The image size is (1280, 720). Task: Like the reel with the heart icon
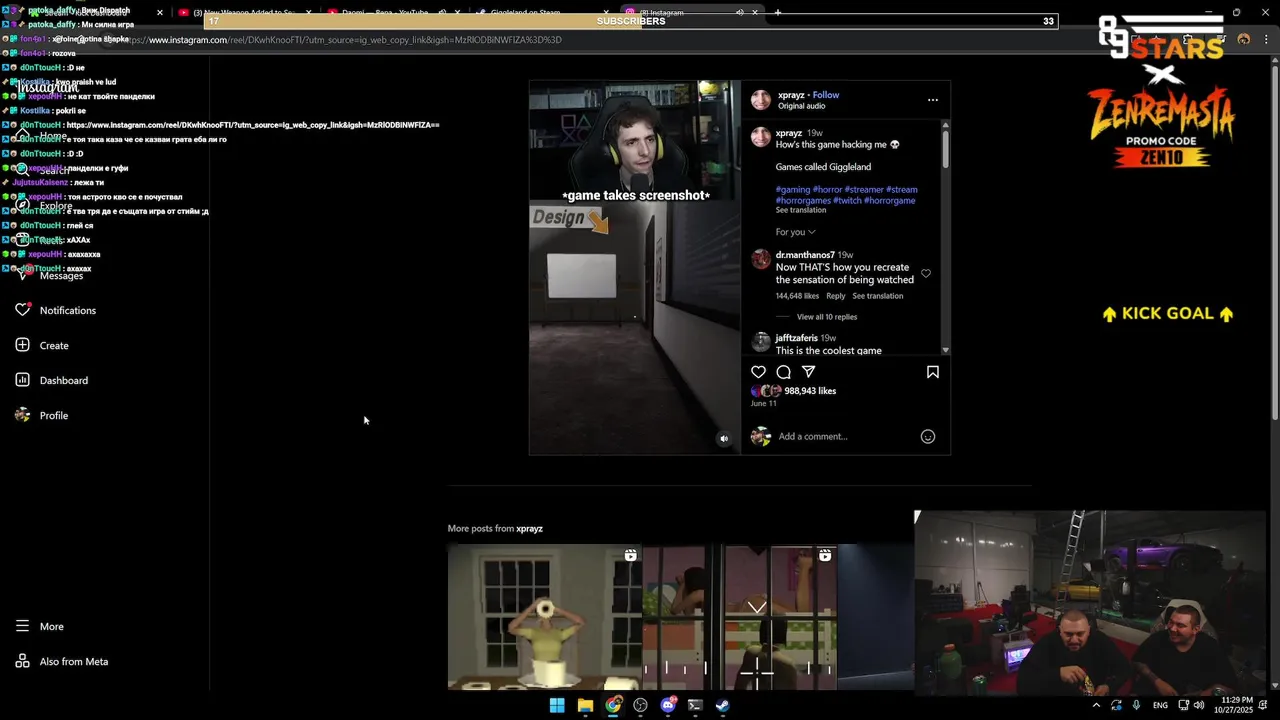pyautogui.click(x=759, y=372)
